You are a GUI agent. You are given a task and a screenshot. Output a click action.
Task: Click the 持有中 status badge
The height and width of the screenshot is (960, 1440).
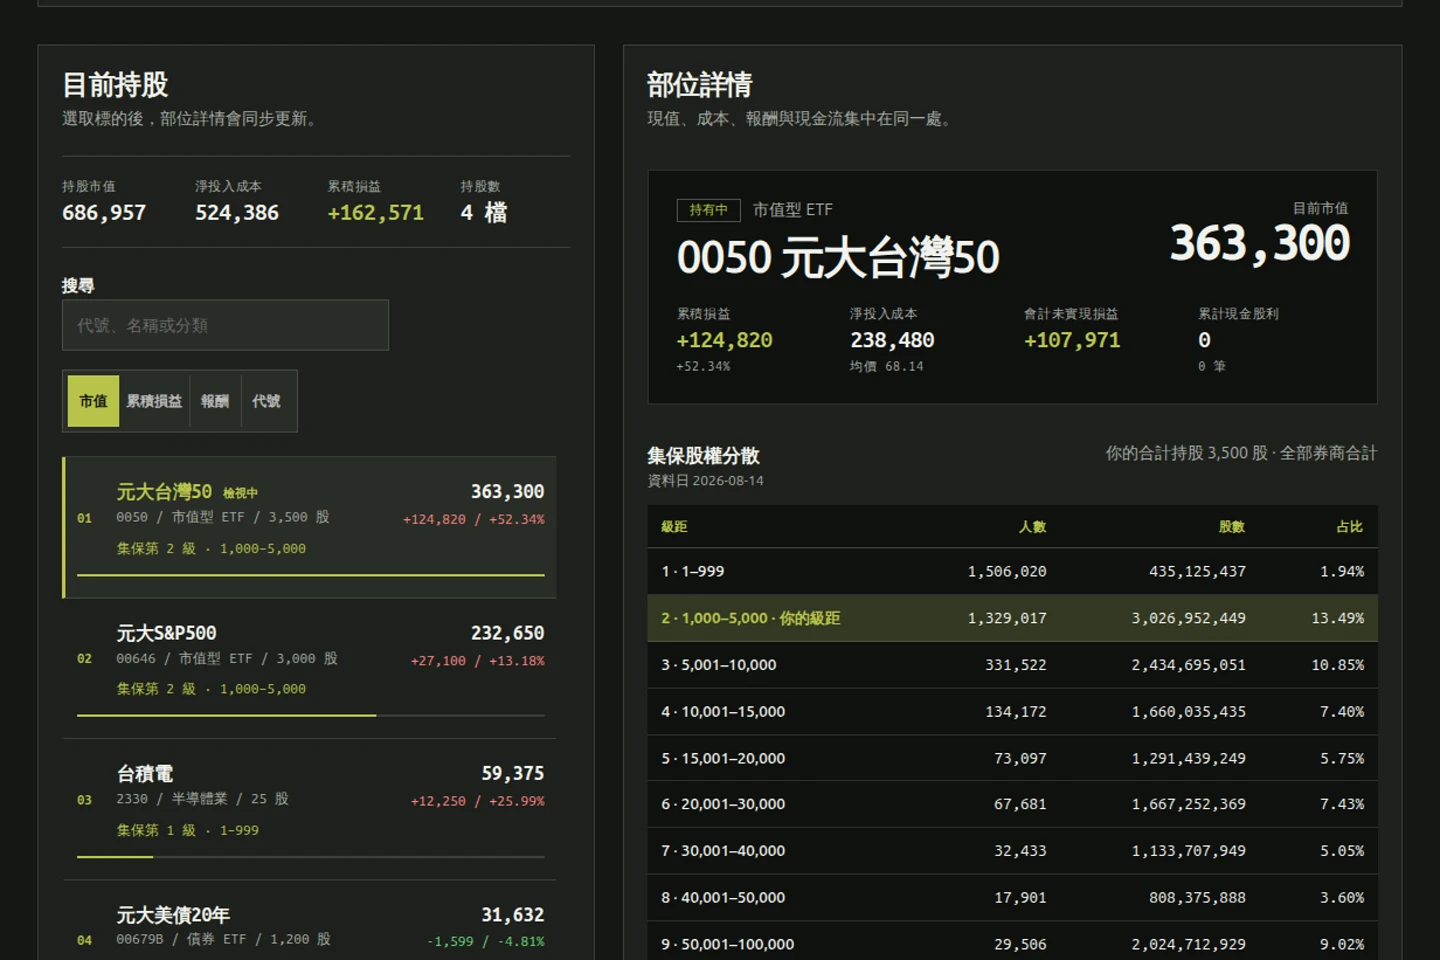click(708, 210)
